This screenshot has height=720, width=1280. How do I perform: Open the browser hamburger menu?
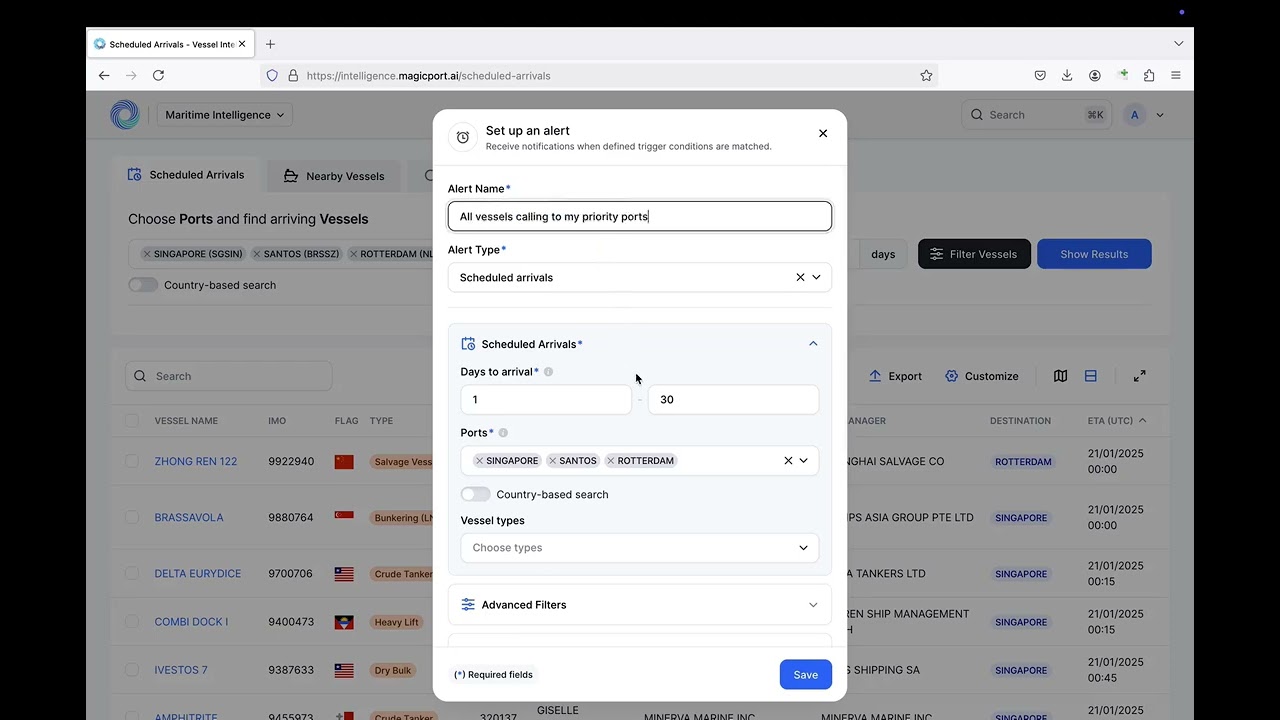click(x=1176, y=75)
